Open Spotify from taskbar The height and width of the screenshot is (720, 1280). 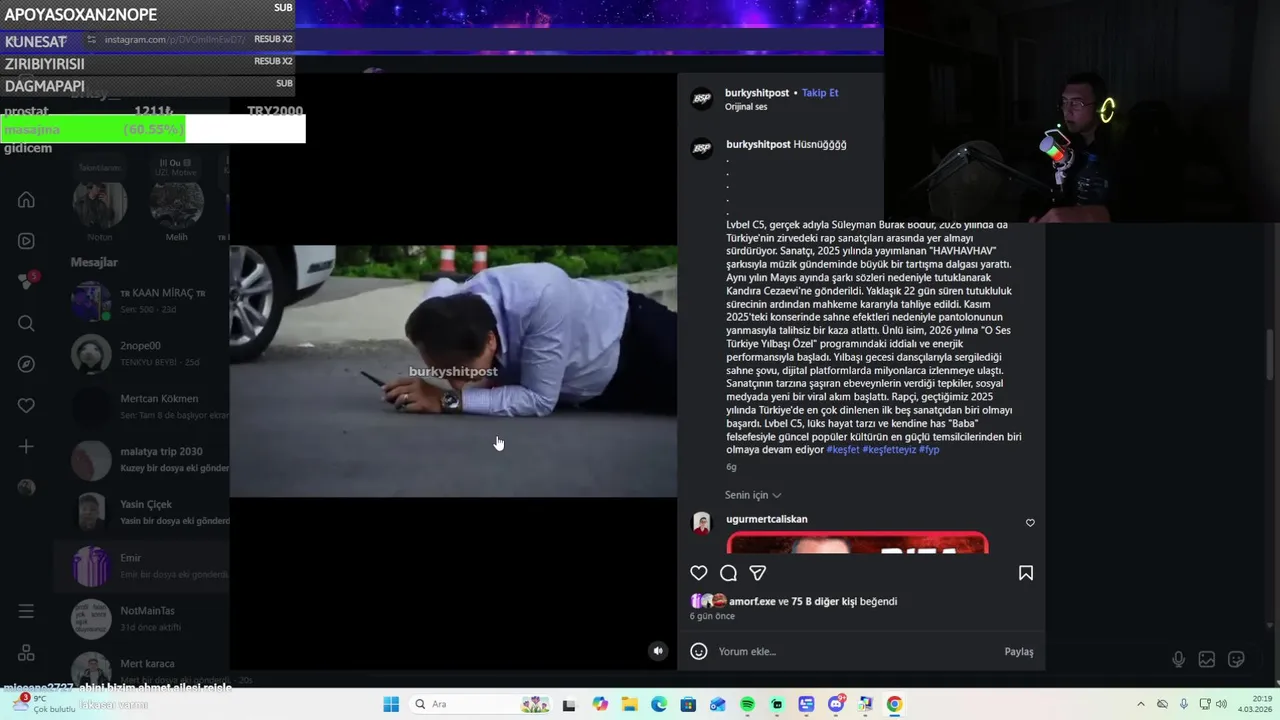click(747, 704)
